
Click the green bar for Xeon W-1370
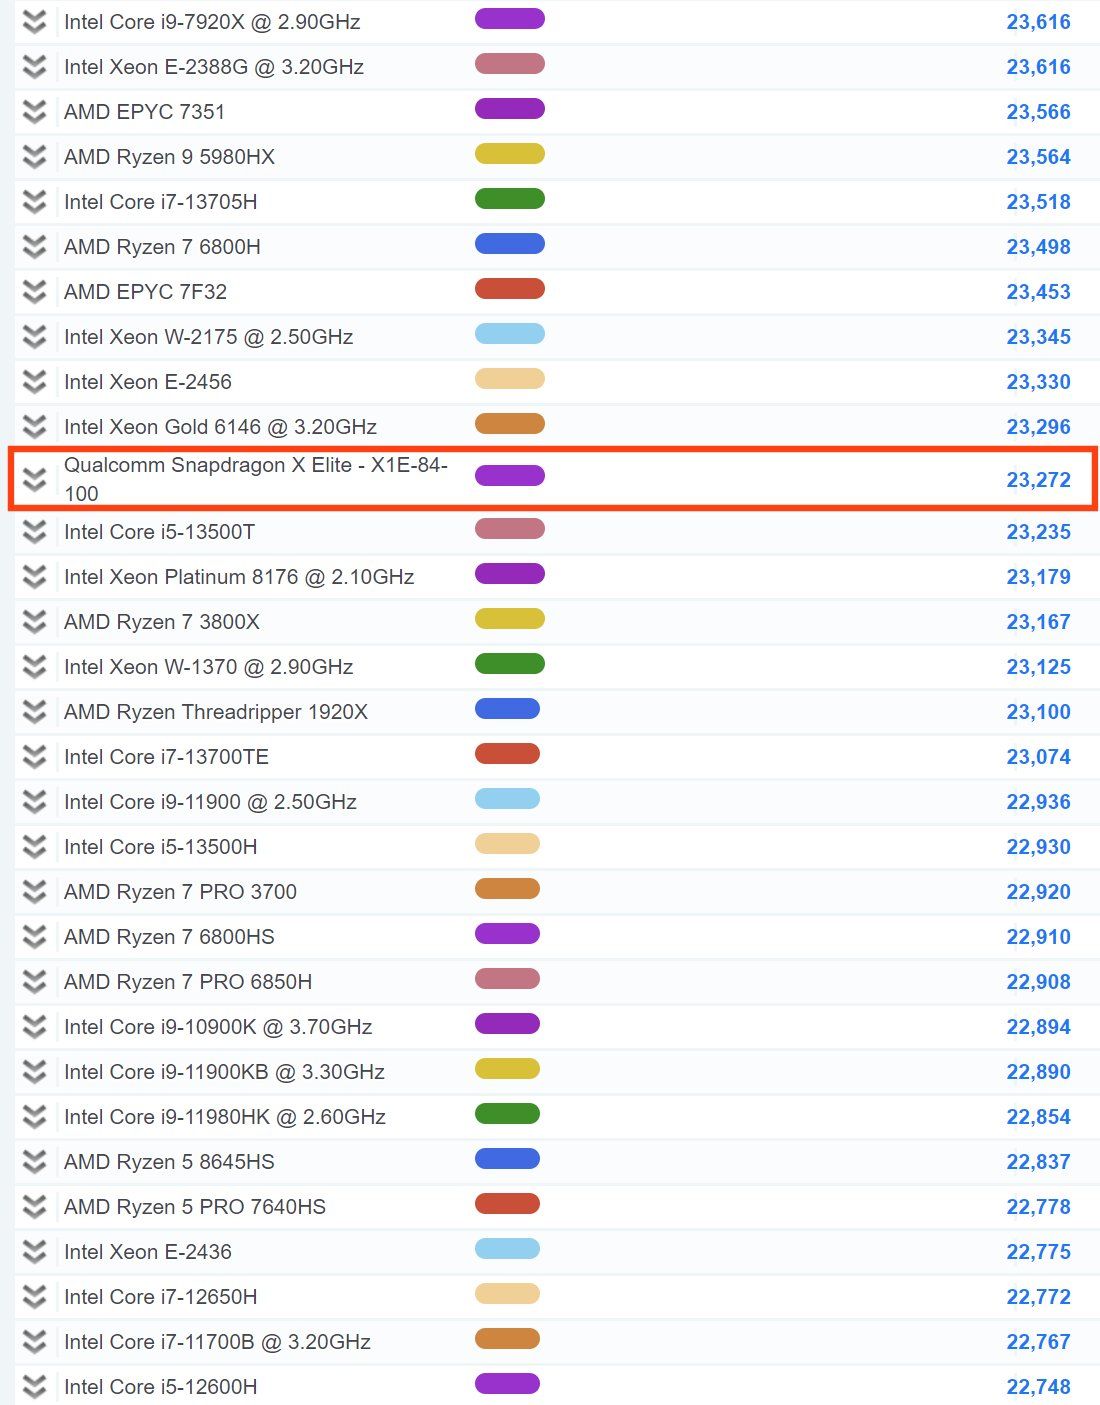(510, 664)
